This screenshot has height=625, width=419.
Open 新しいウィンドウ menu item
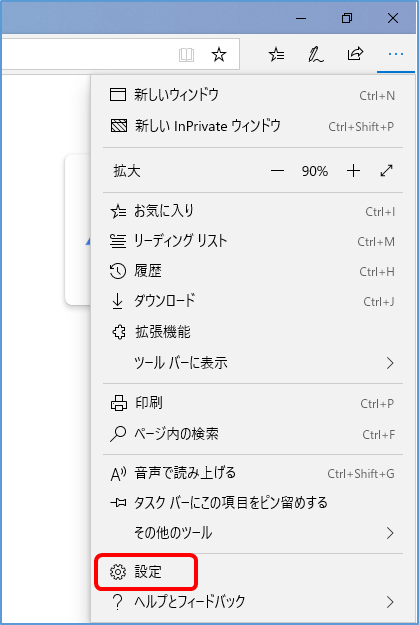[x=253, y=95]
